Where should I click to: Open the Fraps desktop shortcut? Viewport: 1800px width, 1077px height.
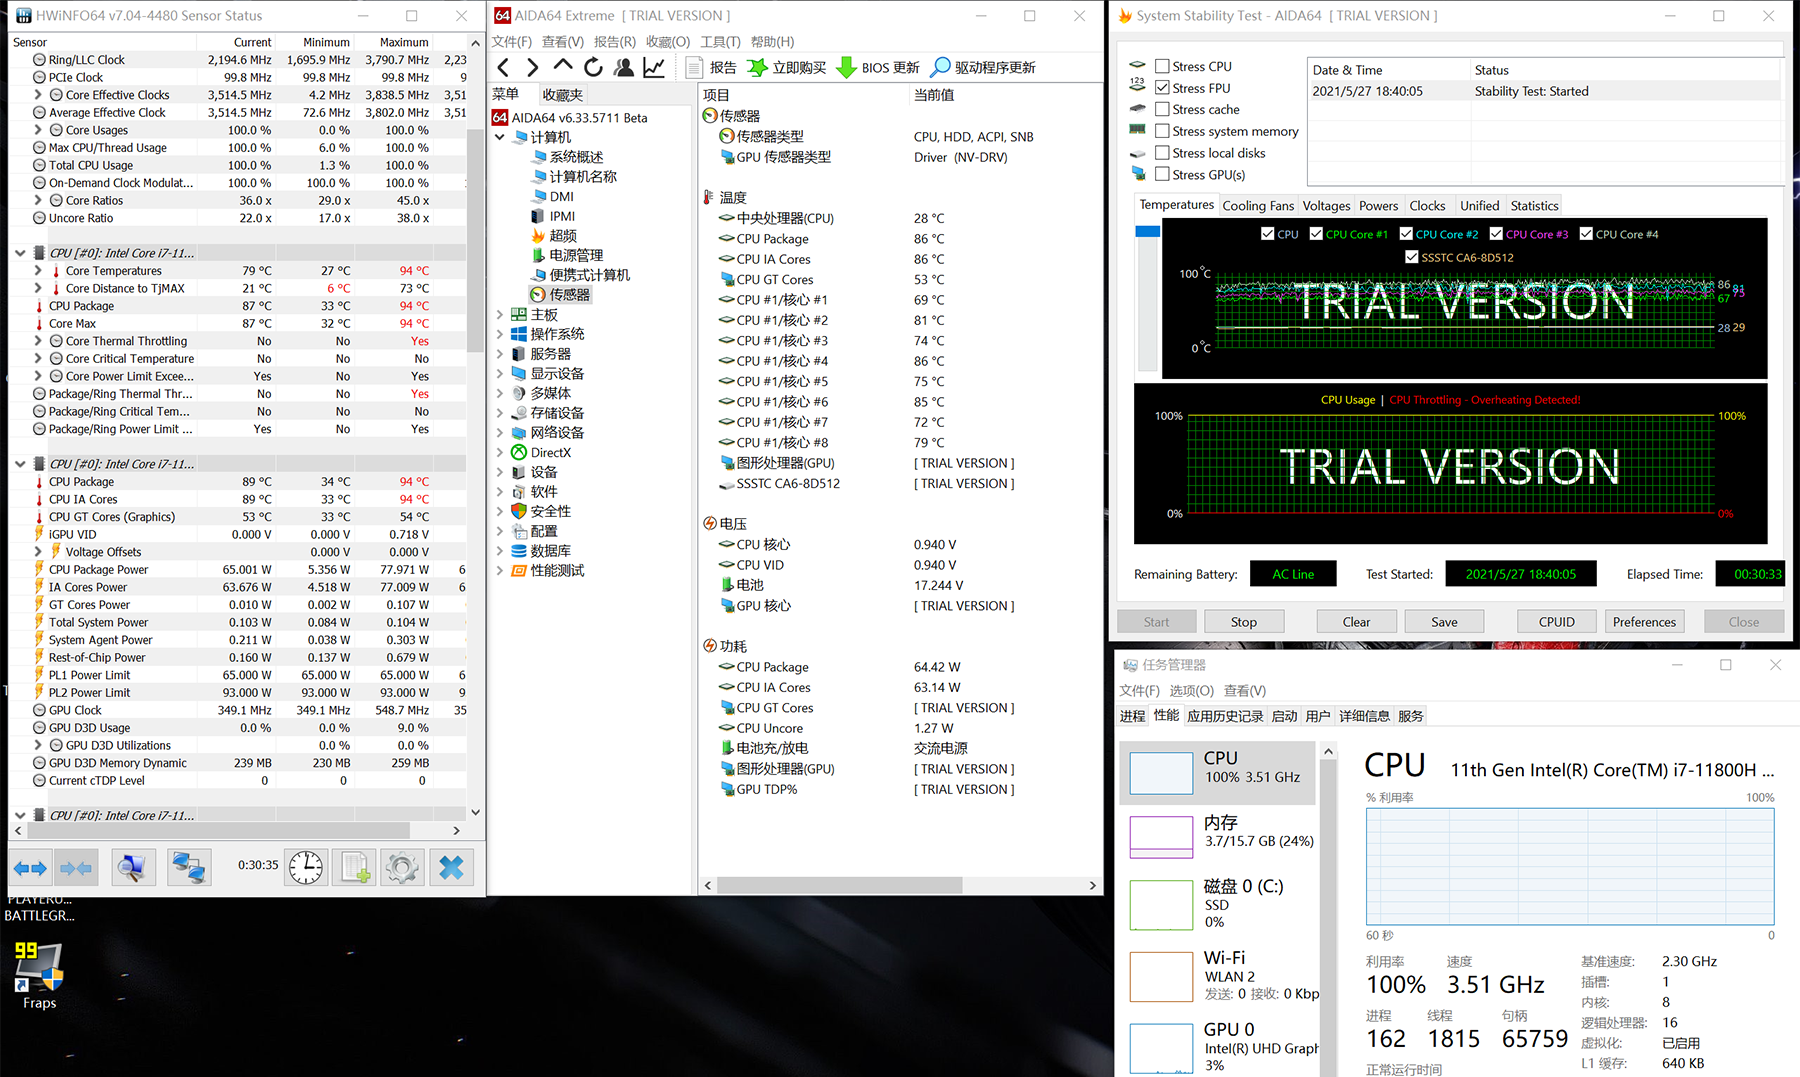click(x=39, y=975)
